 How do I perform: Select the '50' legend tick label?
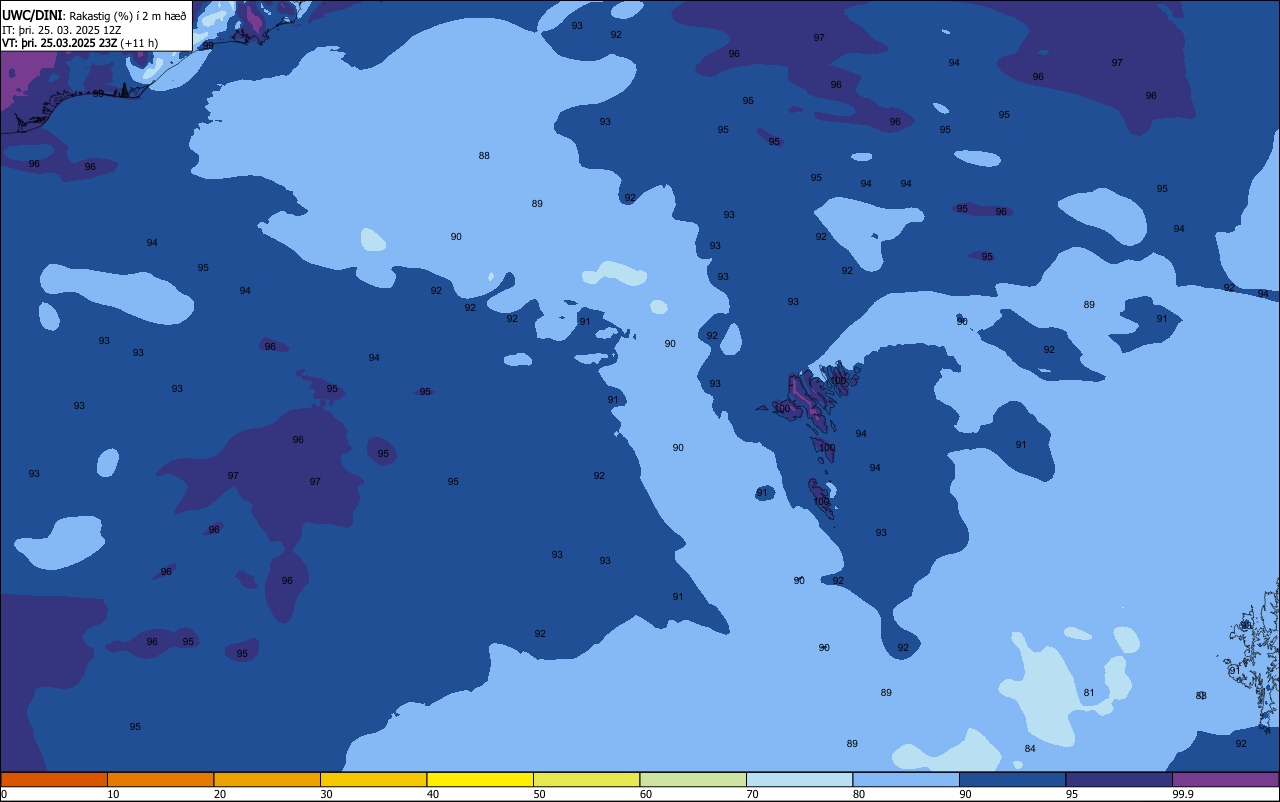click(x=539, y=794)
